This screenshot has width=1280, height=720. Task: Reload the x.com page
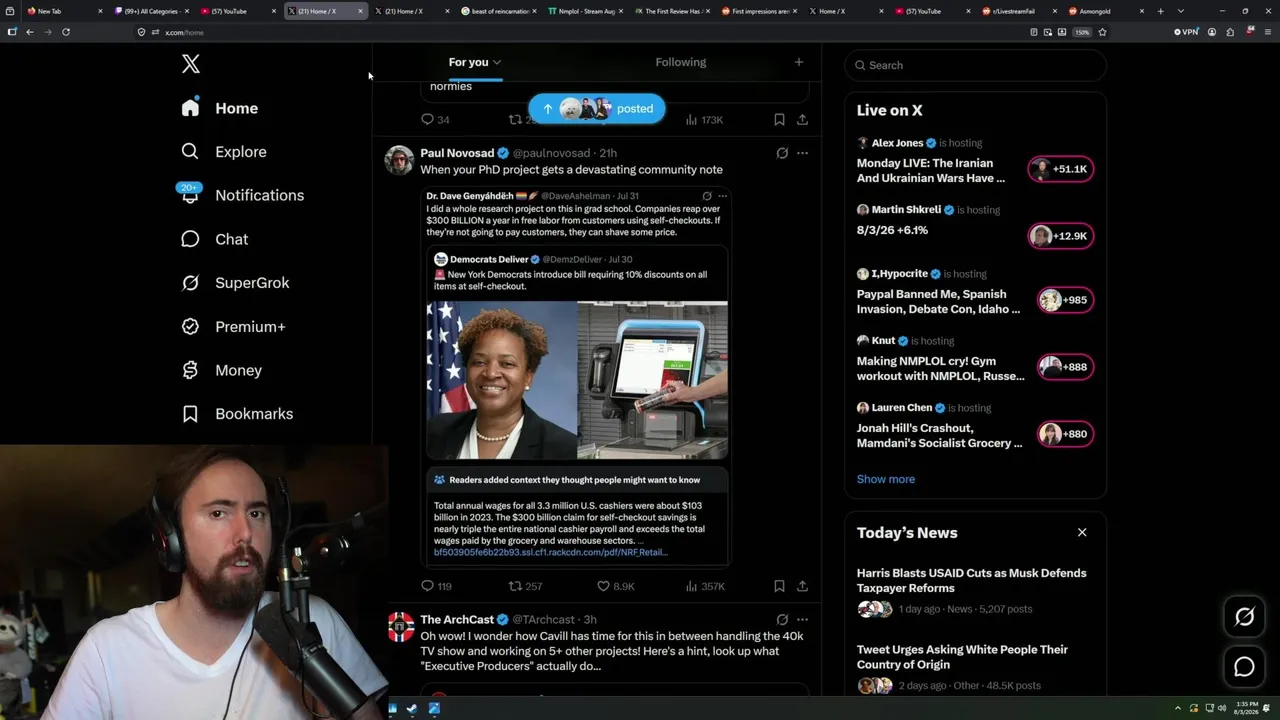coord(66,32)
